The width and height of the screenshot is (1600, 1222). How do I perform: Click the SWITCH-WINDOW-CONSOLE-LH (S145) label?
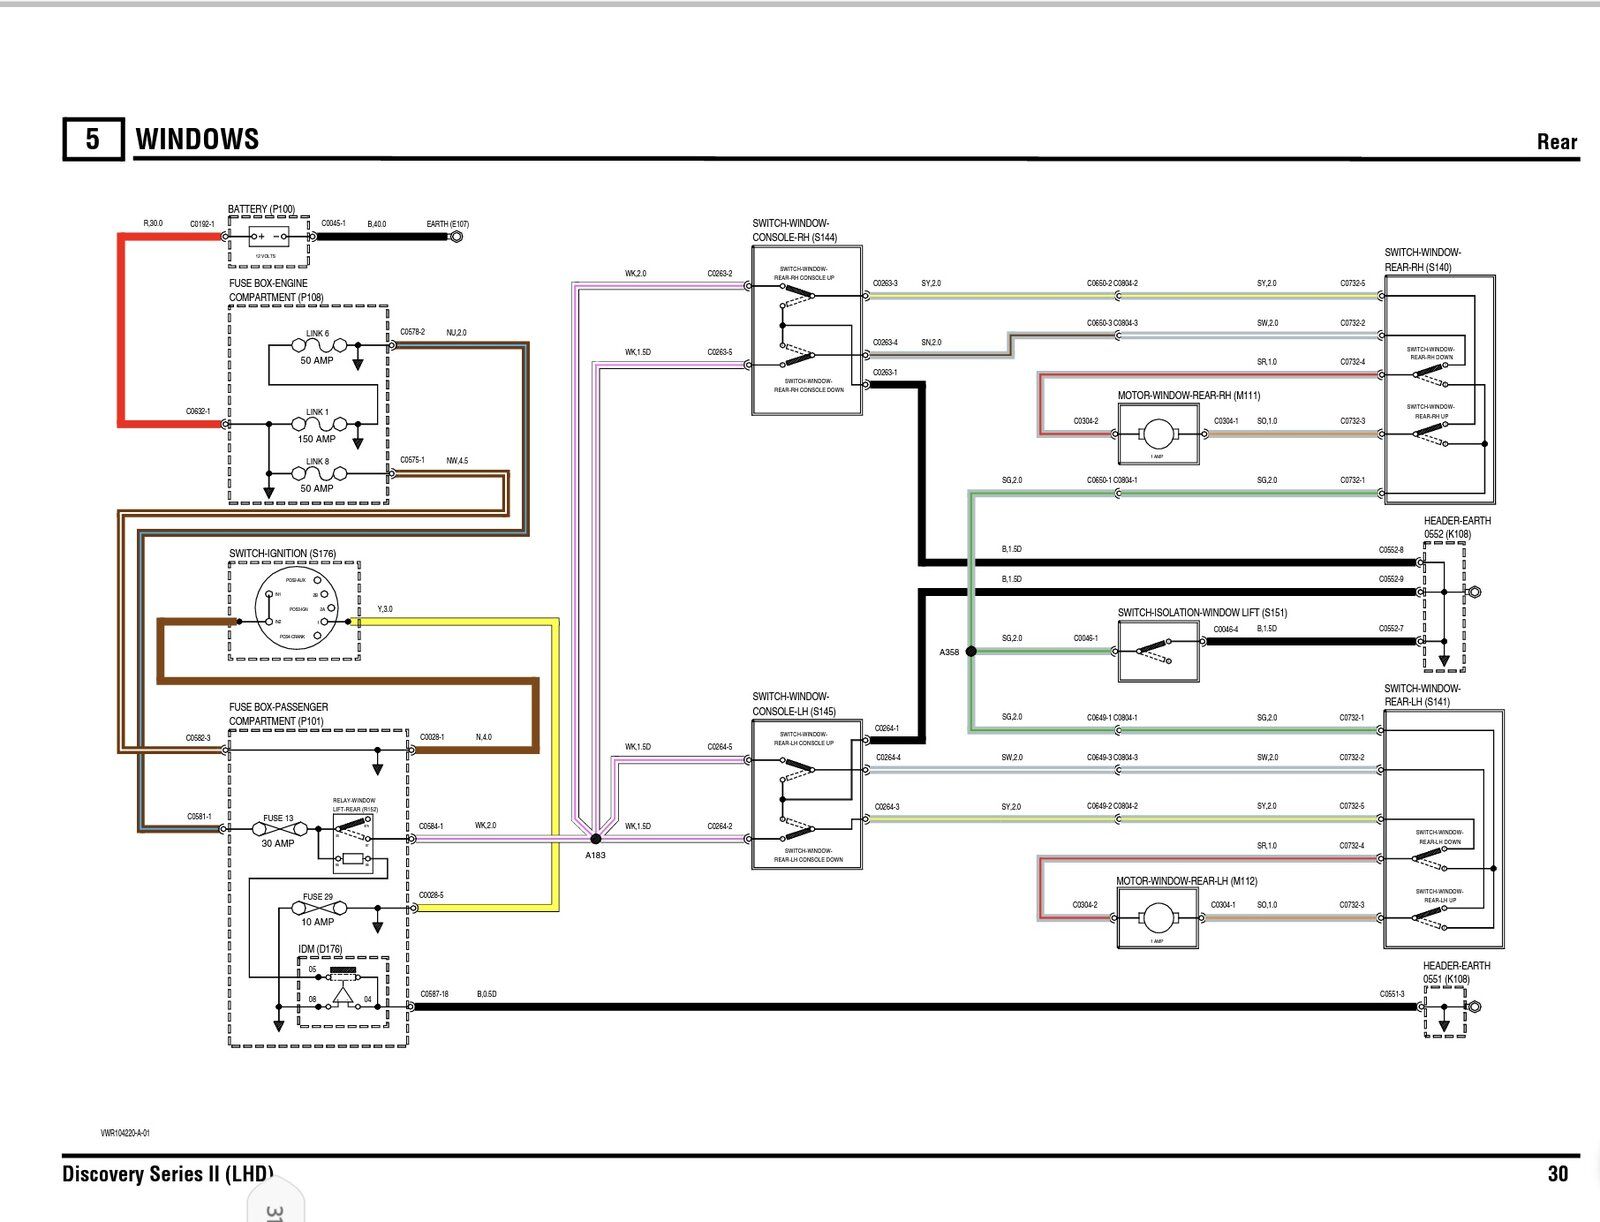point(794,704)
